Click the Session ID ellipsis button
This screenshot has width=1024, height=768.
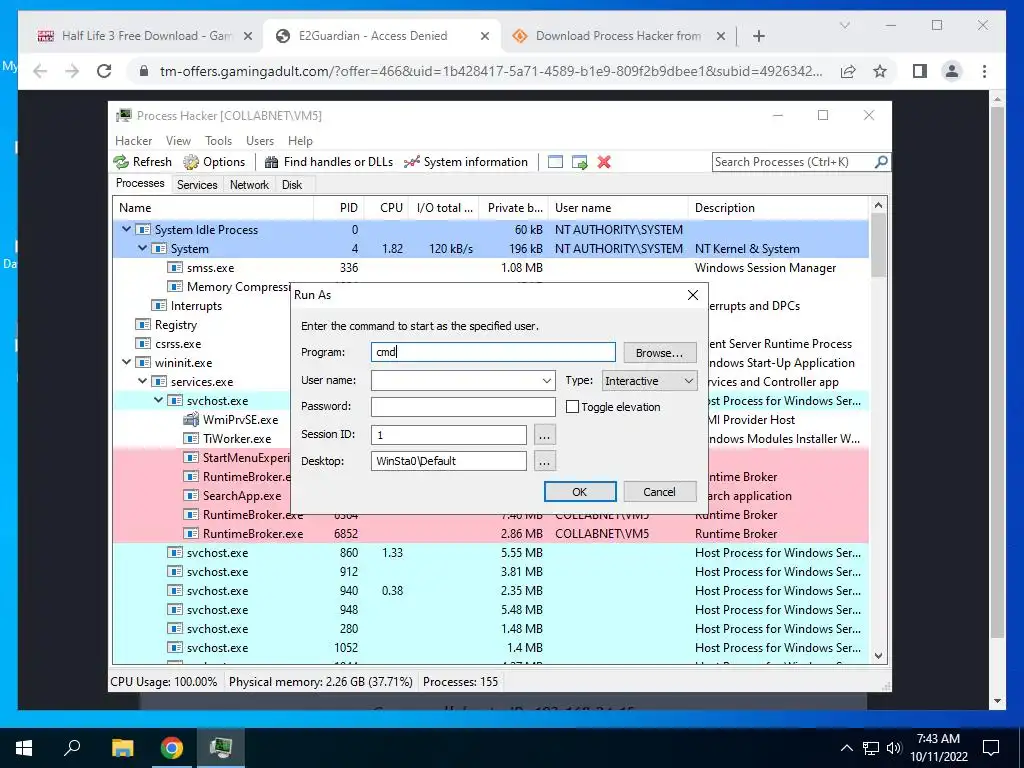(545, 434)
